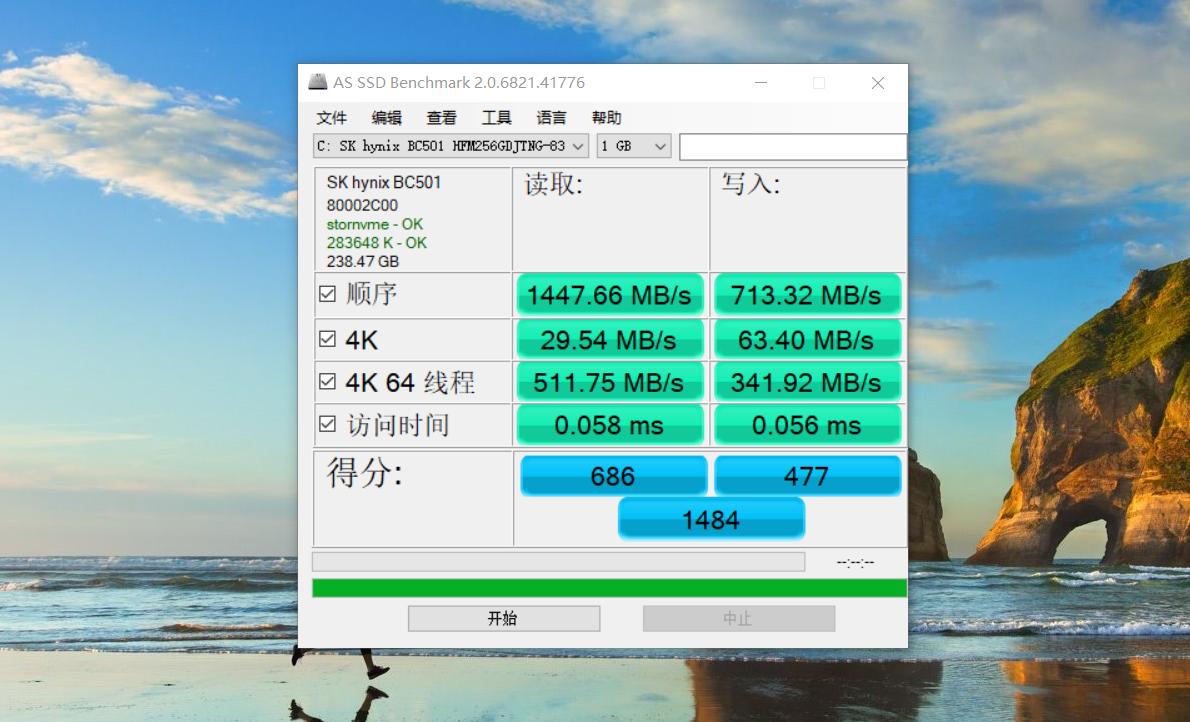
Task: Uncheck the 4K test checkbox
Action: (327, 339)
